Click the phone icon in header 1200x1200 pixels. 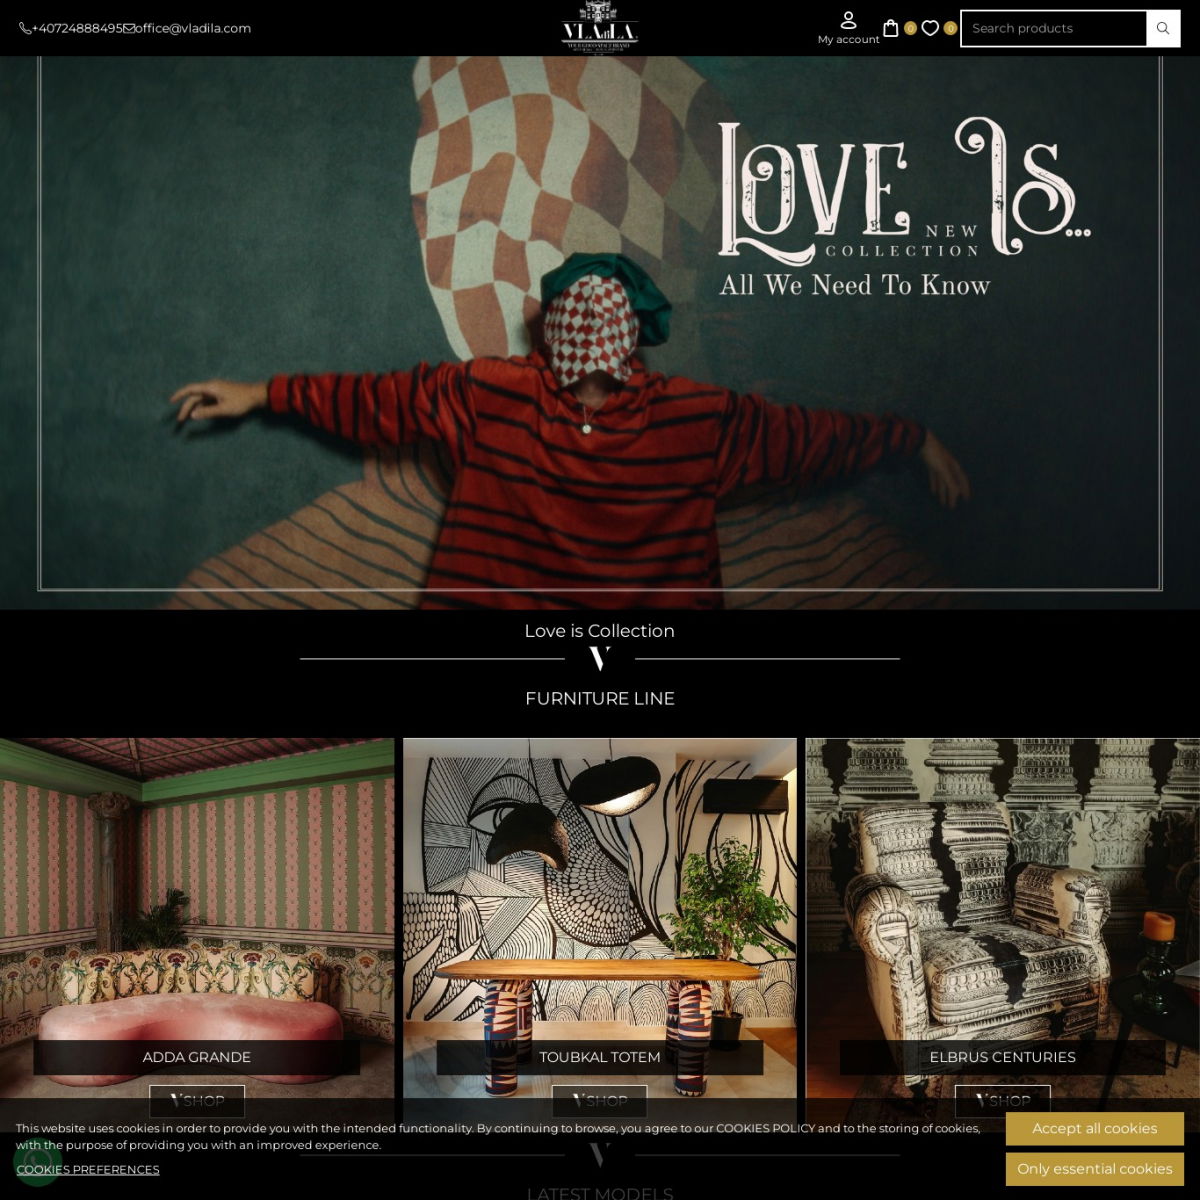pyautogui.click(x=25, y=28)
